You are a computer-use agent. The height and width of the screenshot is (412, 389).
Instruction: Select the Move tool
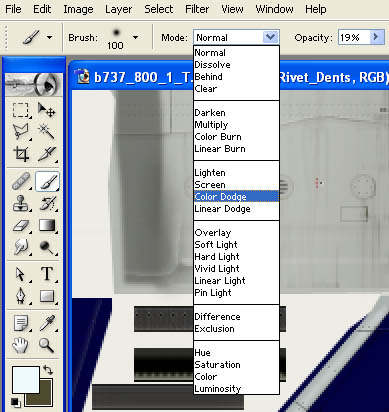point(46,110)
